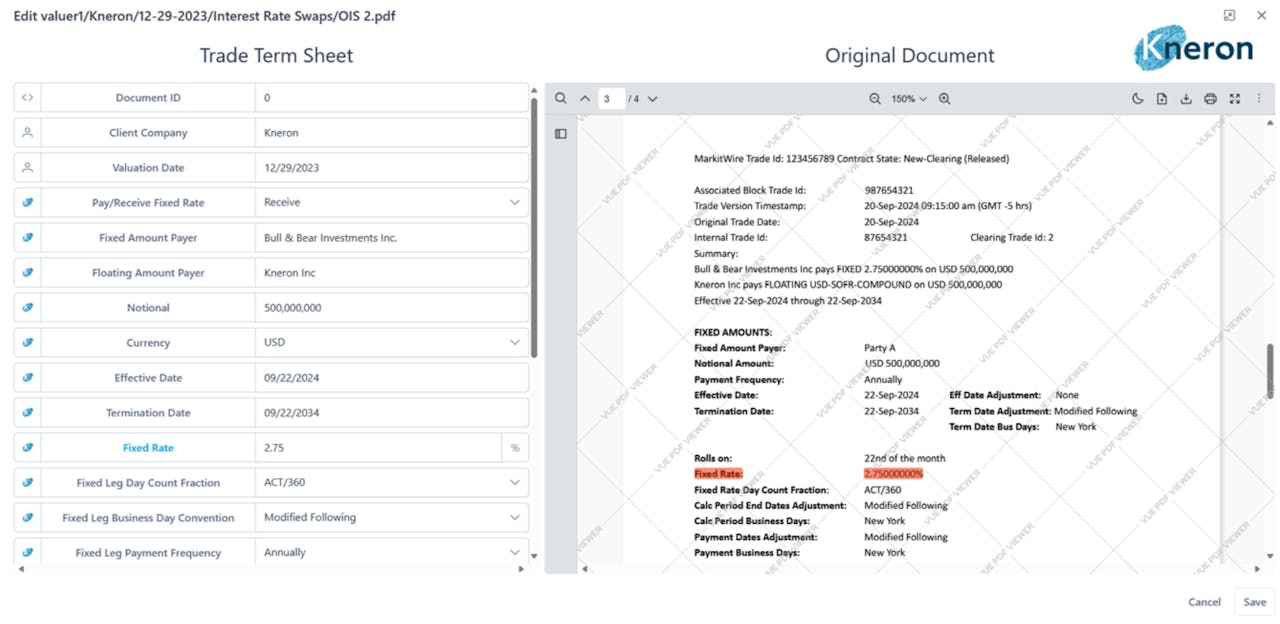1280x624 pixels.
Task: Edit the Floating Amount Payer field
Action: click(x=392, y=273)
